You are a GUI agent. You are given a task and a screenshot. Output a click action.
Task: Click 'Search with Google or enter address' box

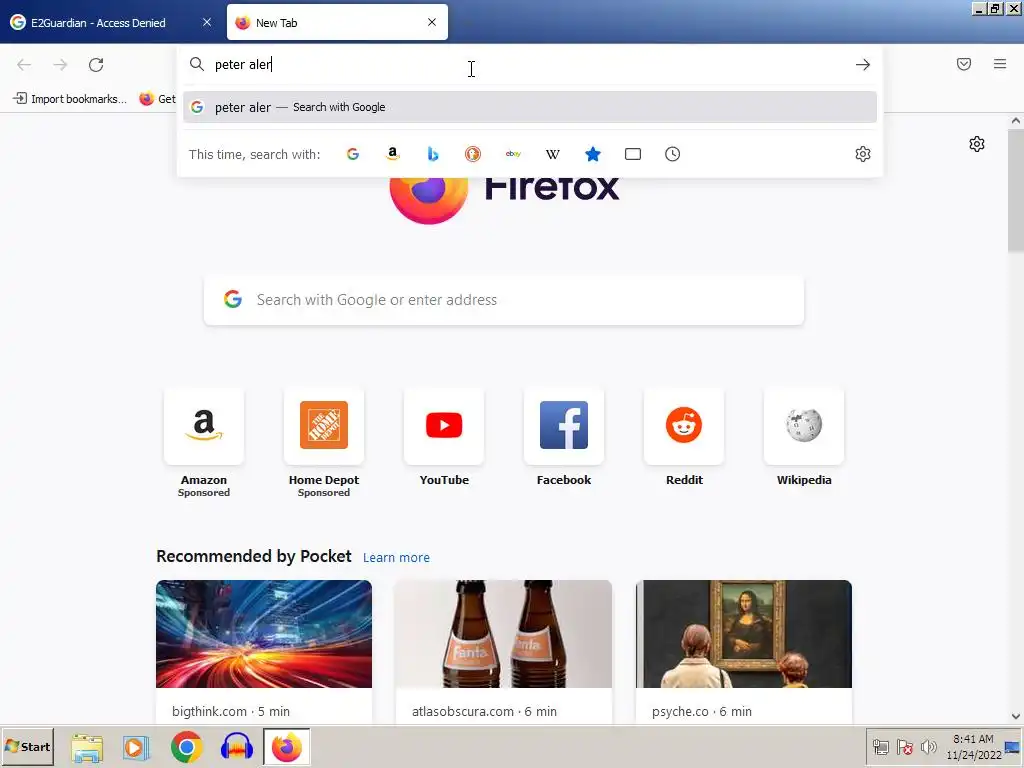[504, 300]
